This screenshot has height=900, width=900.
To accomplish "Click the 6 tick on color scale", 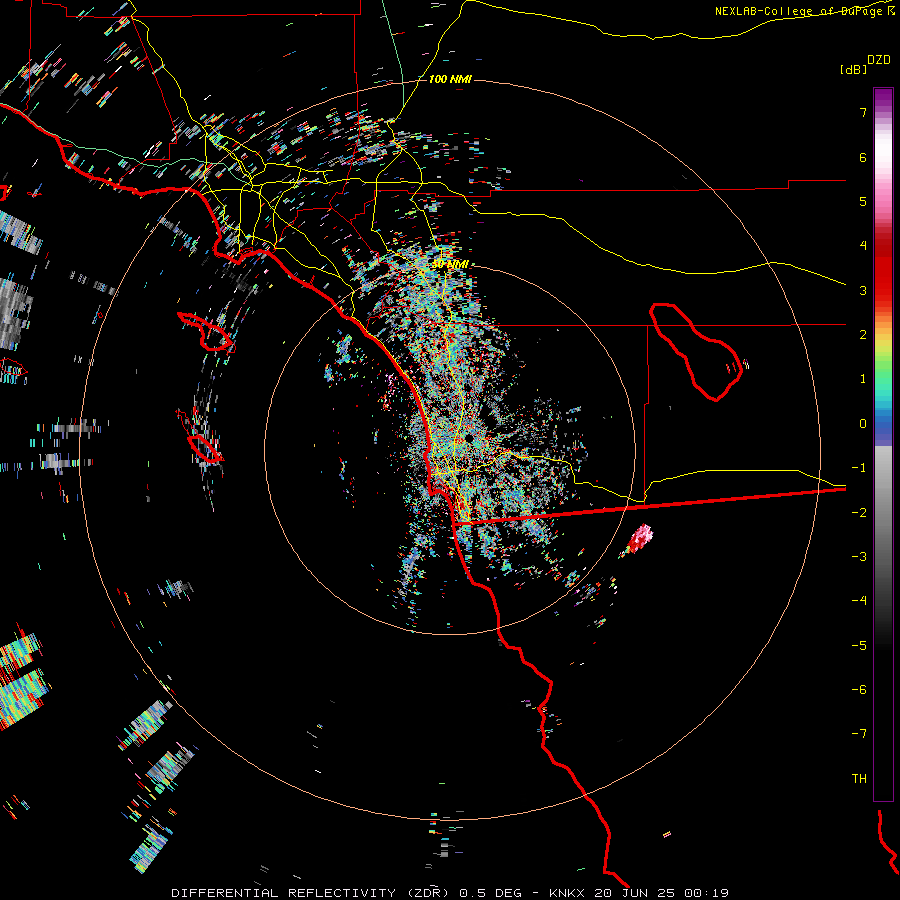I will pyautogui.click(x=863, y=157).
